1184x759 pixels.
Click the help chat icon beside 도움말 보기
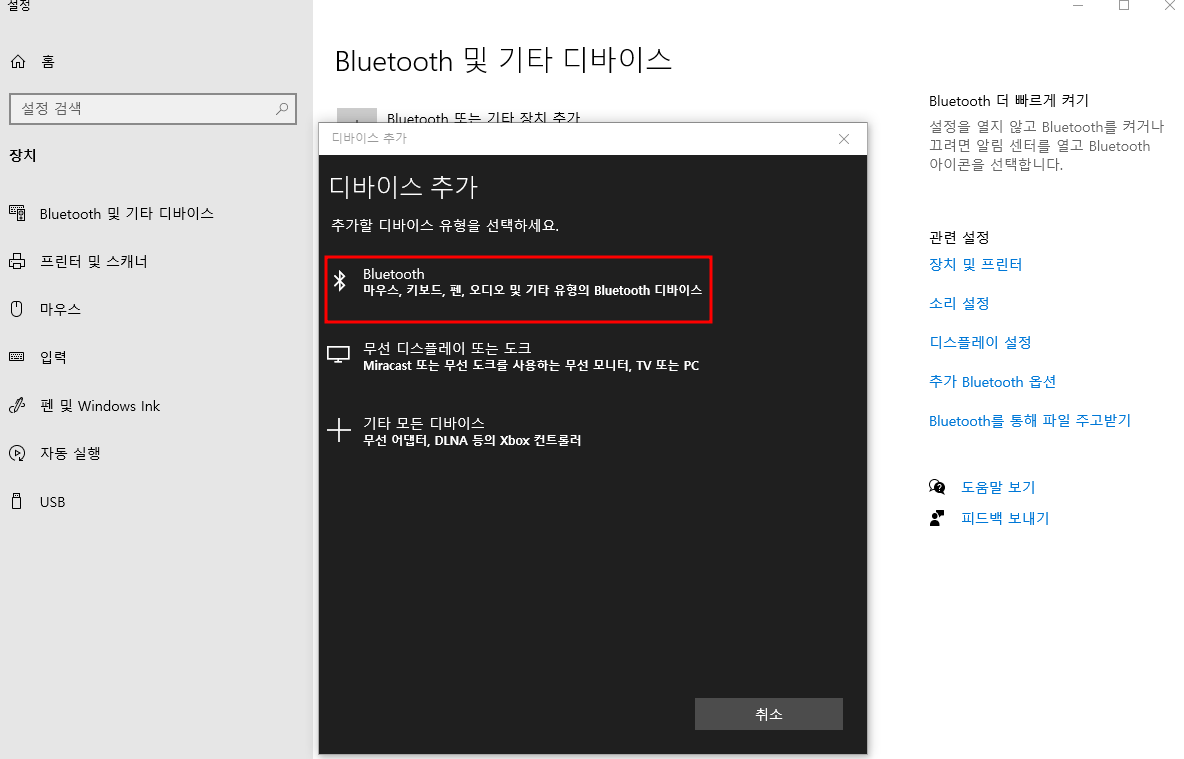pyautogui.click(x=937, y=486)
